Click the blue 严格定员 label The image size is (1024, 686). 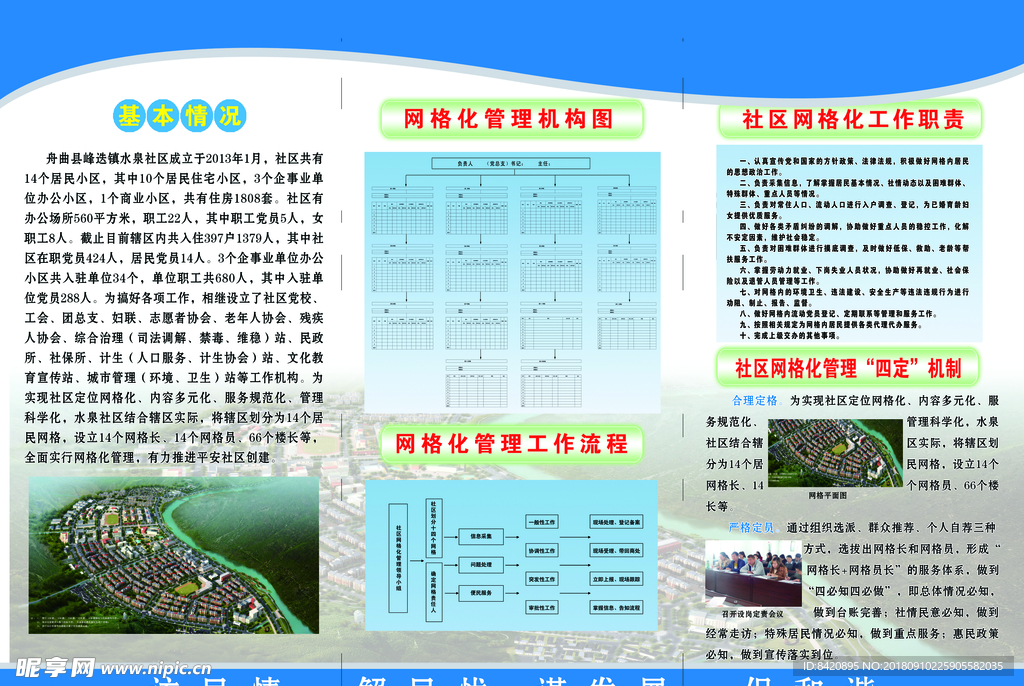pos(751,527)
